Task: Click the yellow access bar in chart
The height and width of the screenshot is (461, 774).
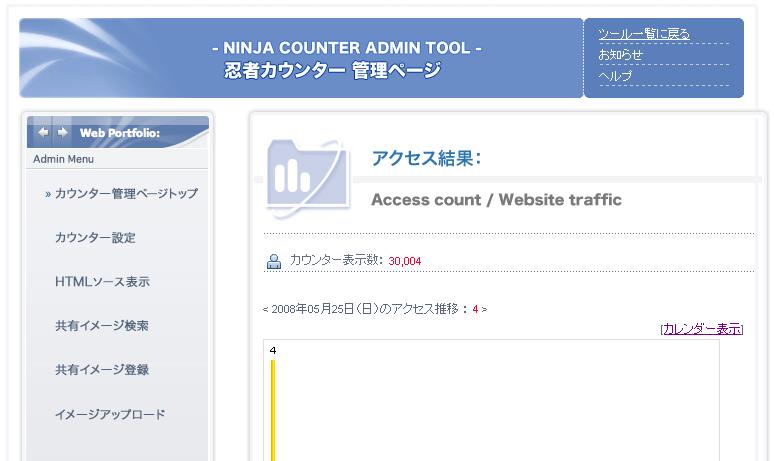Action: tap(273, 410)
